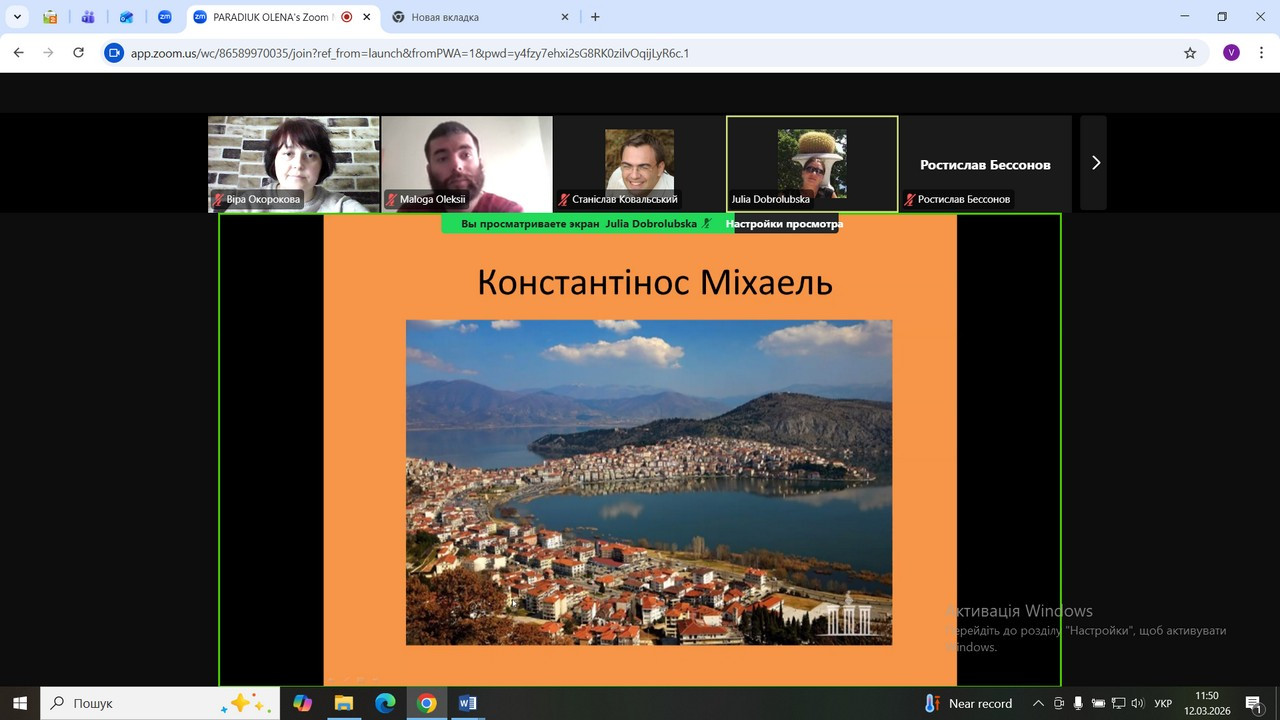Expand hidden system tray icons

1038,703
